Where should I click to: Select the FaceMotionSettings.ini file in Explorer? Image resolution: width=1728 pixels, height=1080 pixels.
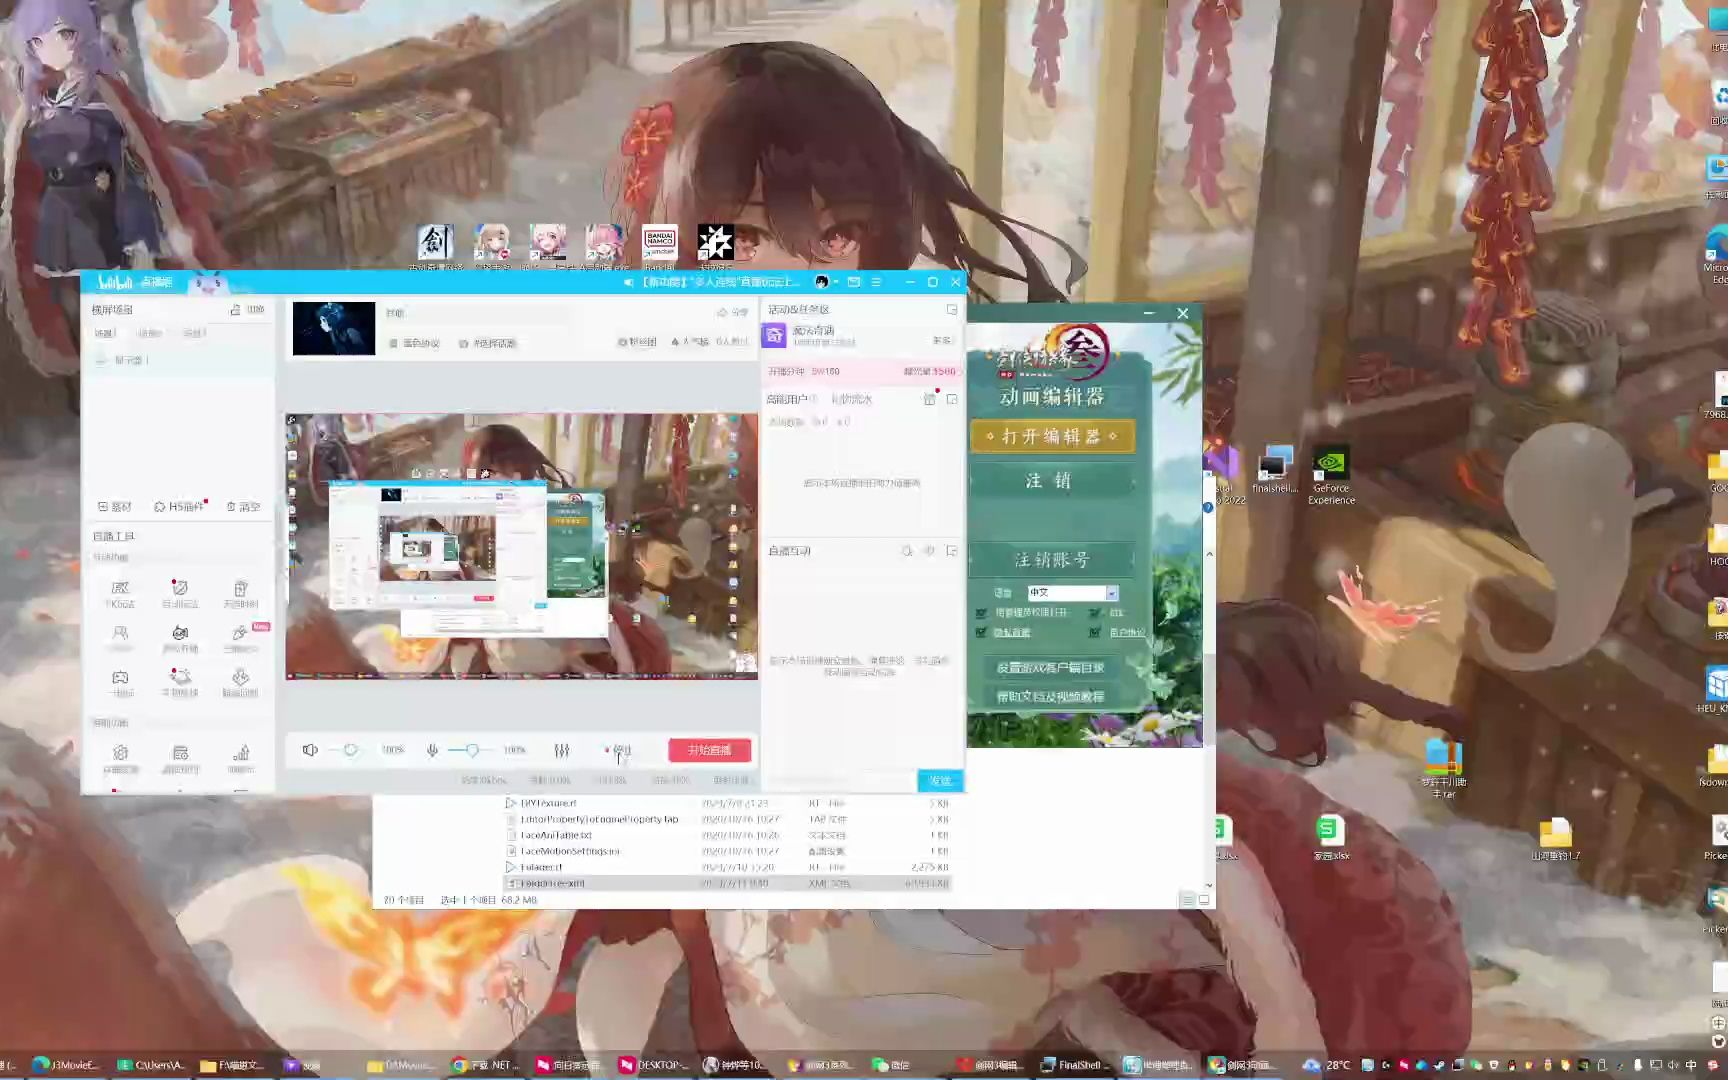(x=726, y=851)
